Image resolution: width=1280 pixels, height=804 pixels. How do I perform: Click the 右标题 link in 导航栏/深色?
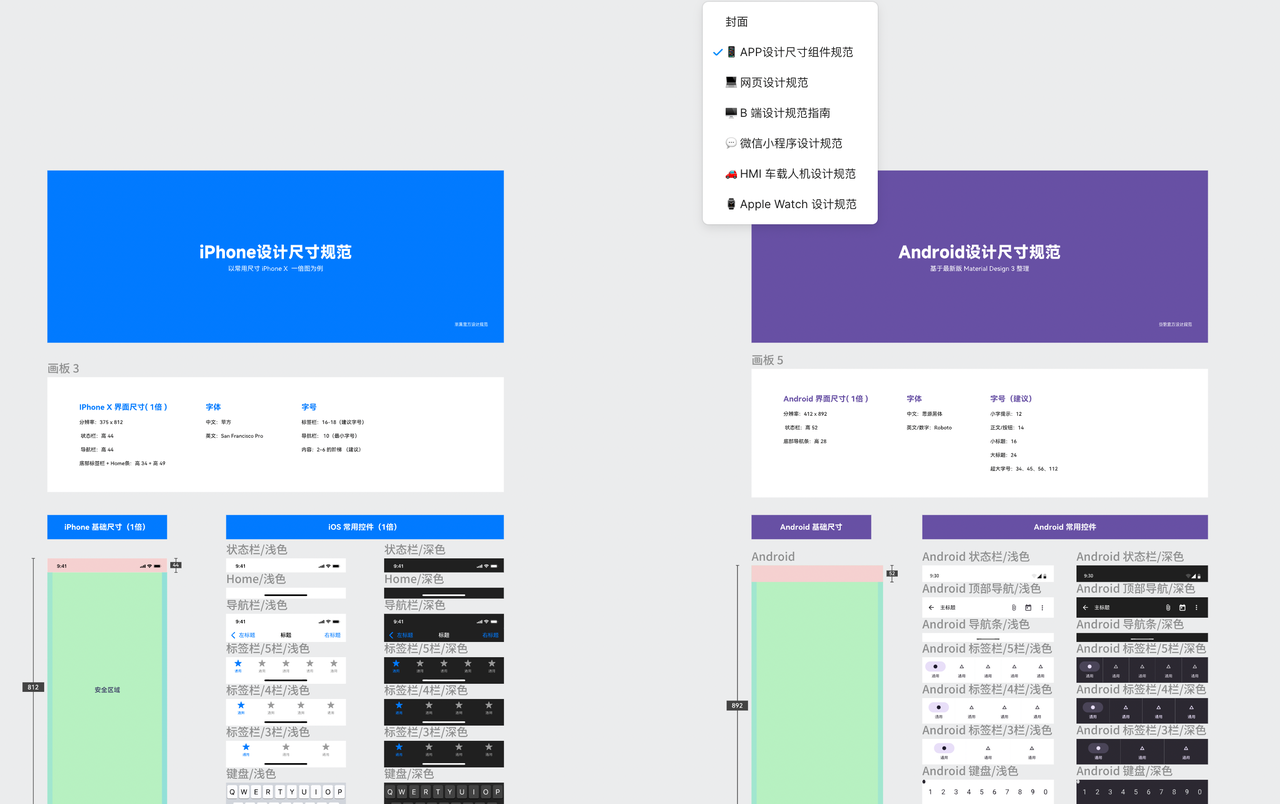[490, 635]
